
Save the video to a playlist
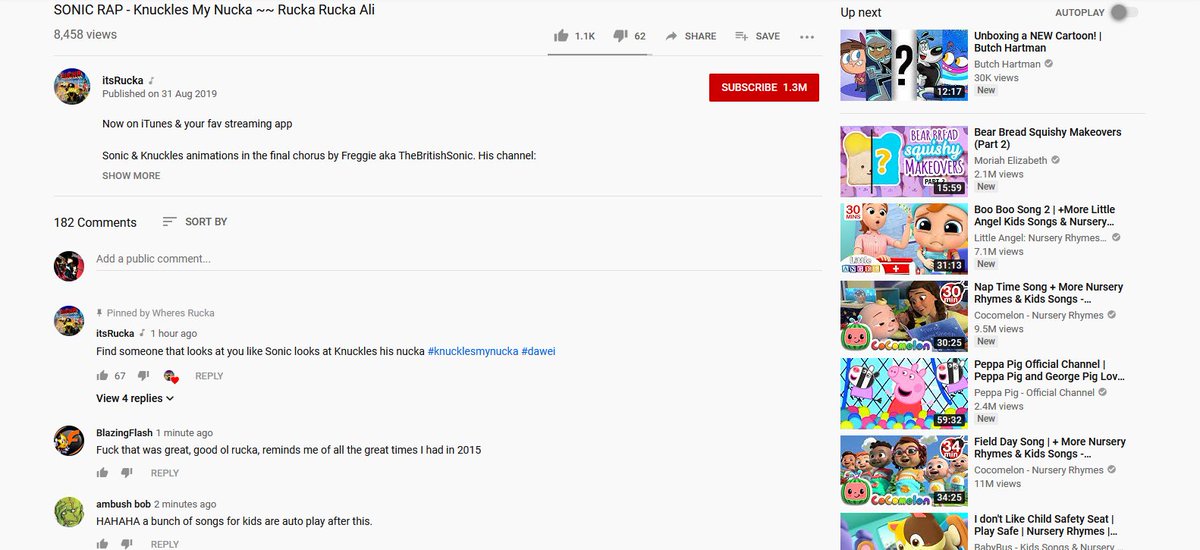[757, 36]
